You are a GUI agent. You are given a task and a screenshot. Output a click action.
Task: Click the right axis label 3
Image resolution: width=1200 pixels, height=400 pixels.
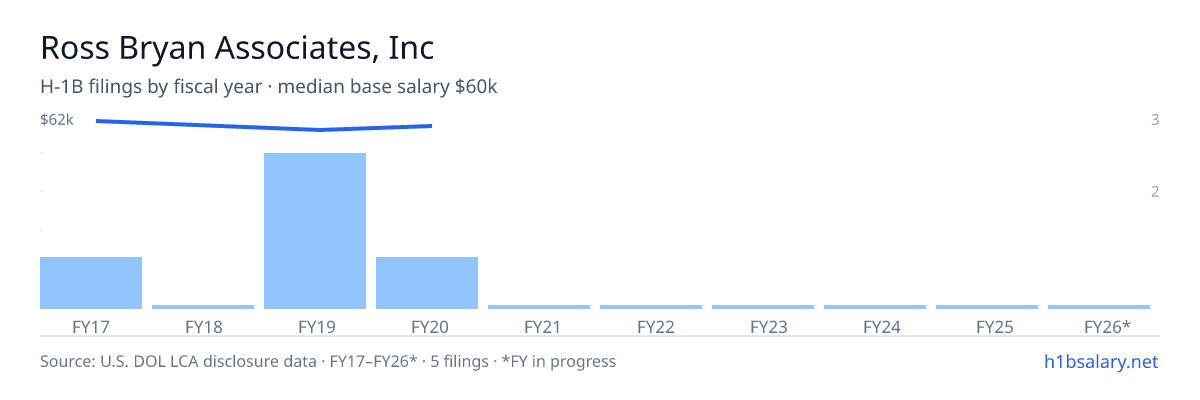tap(1155, 120)
